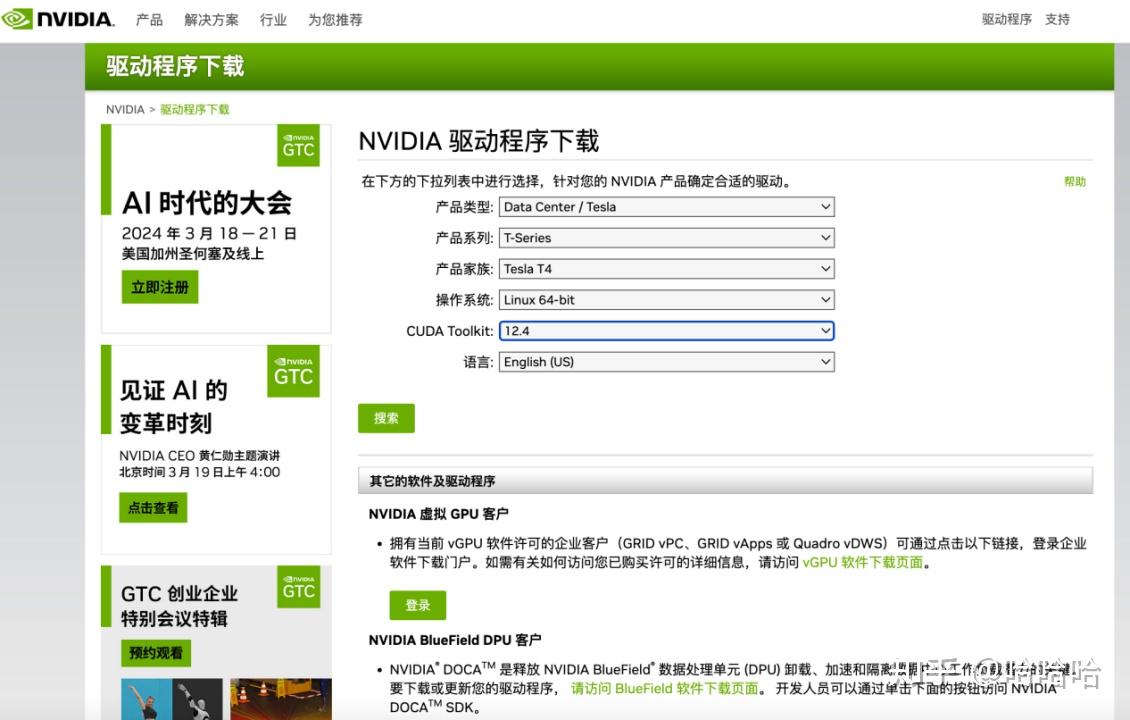The image size is (1130, 720).
Task: Open 支持 in the top navigation
Action: [x=1057, y=19]
